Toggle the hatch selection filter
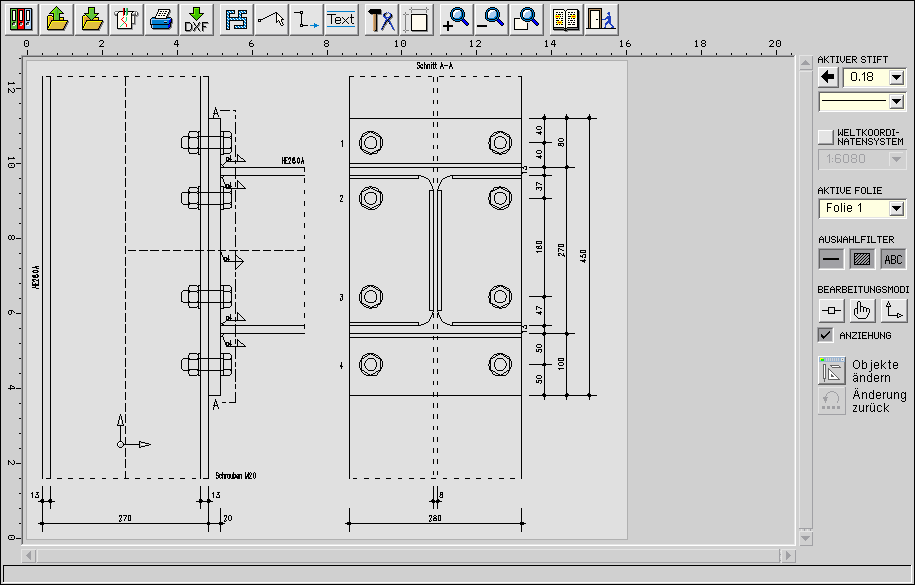915x585 pixels. click(x=862, y=259)
